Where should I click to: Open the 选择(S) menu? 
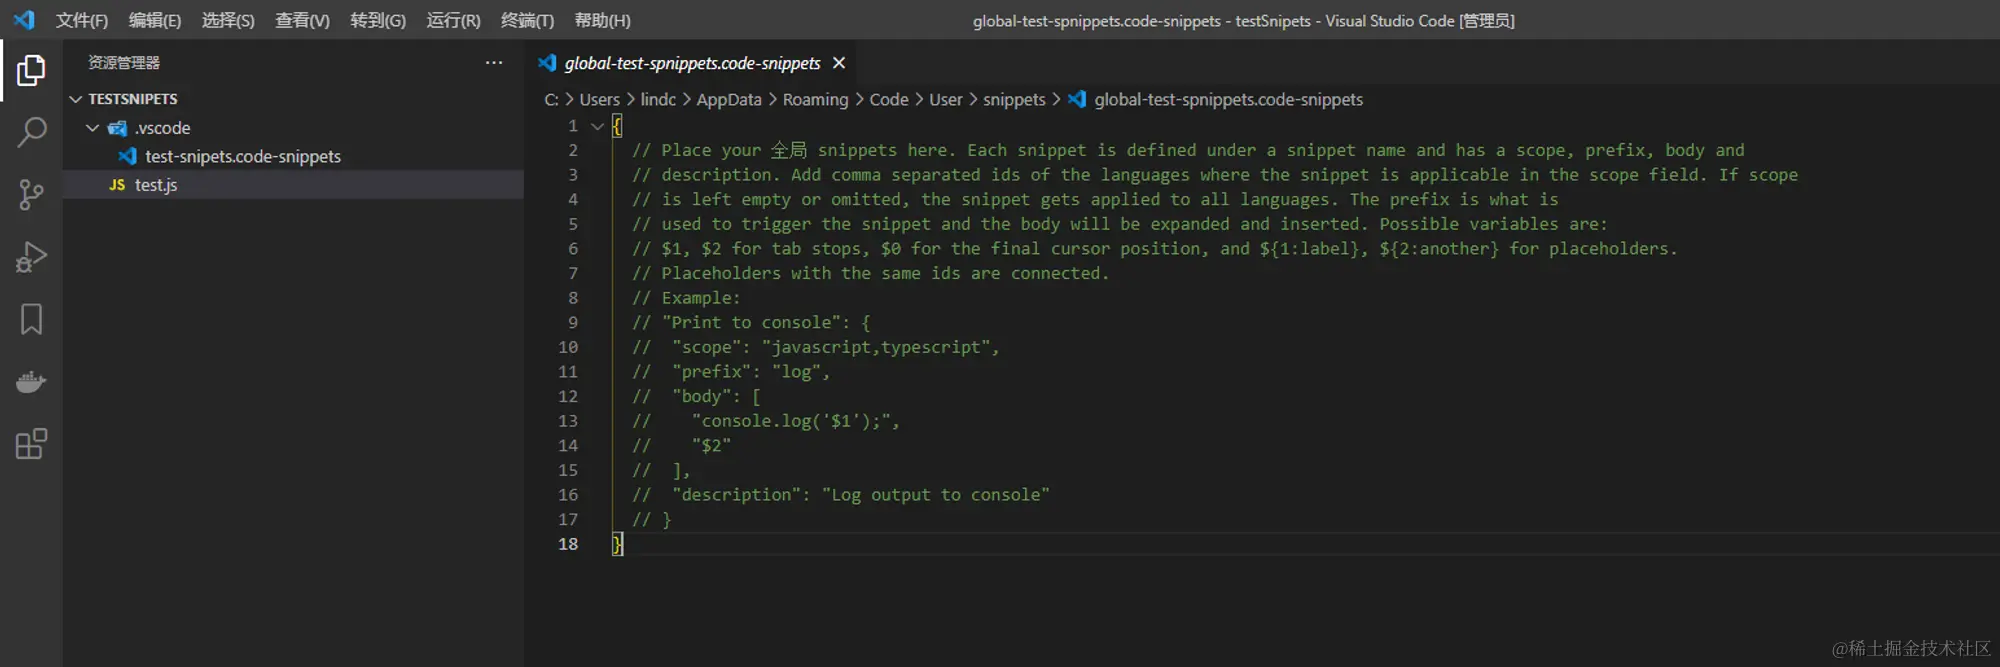tap(228, 20)
